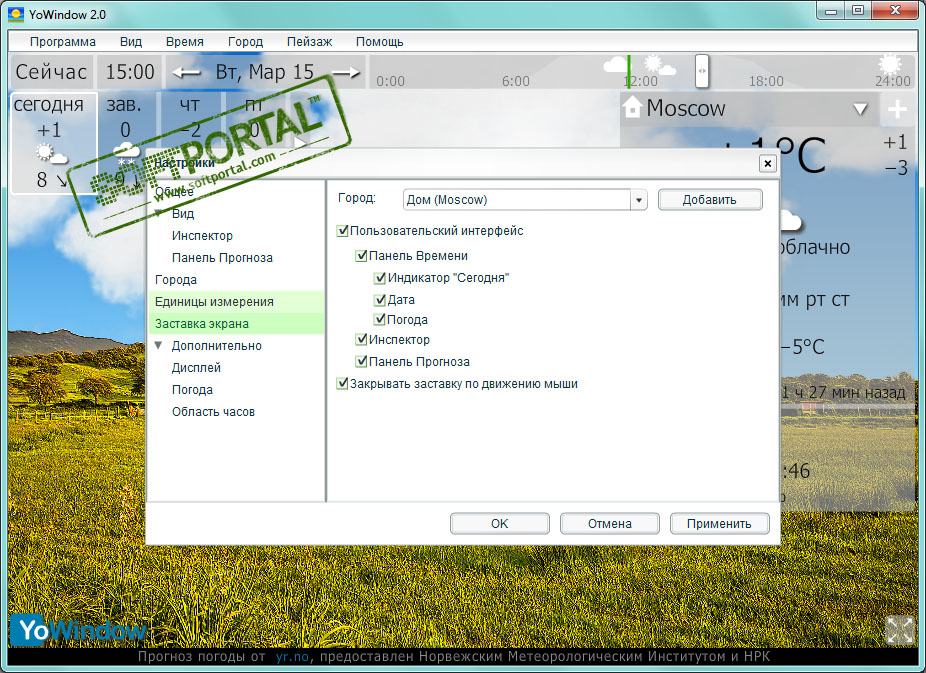Open the "Вид" menu in menu bar
The image size is (926, 673).
tap(131, 42)
